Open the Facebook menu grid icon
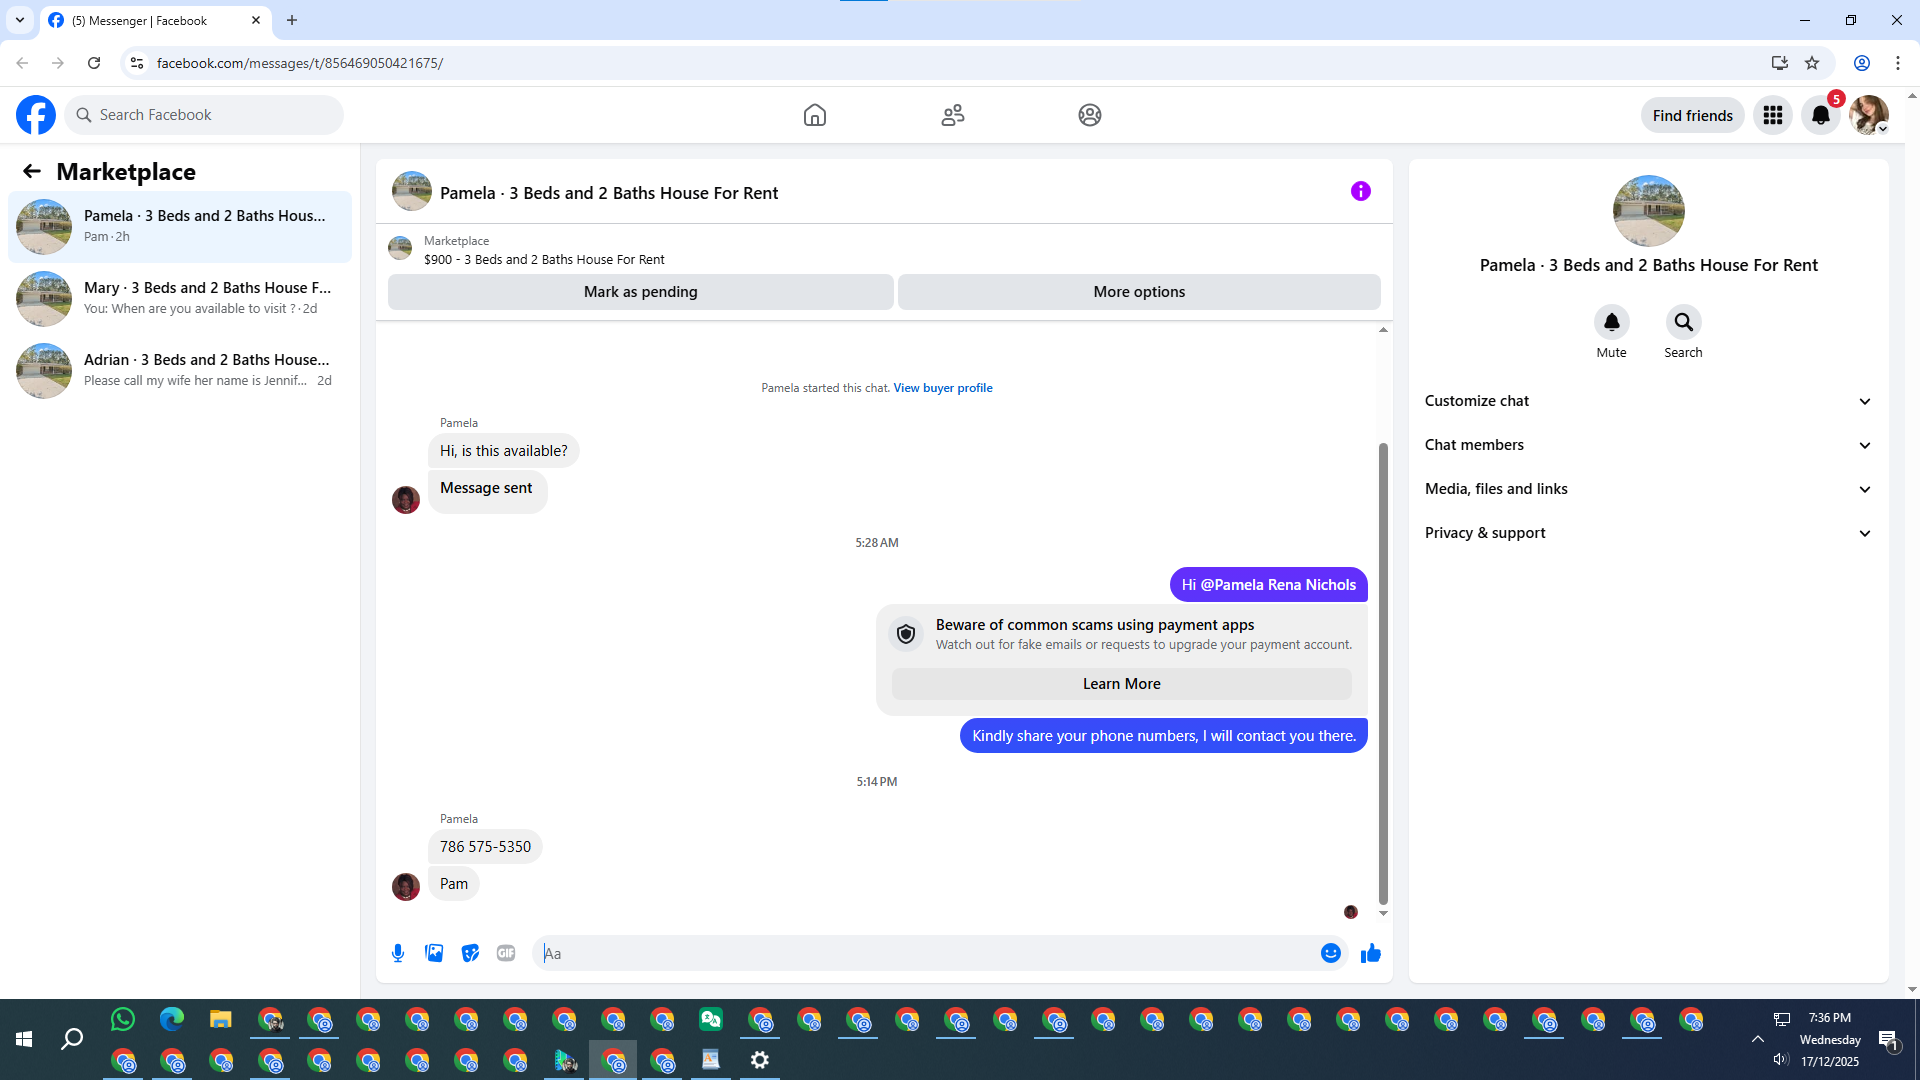 point(1773,115)
